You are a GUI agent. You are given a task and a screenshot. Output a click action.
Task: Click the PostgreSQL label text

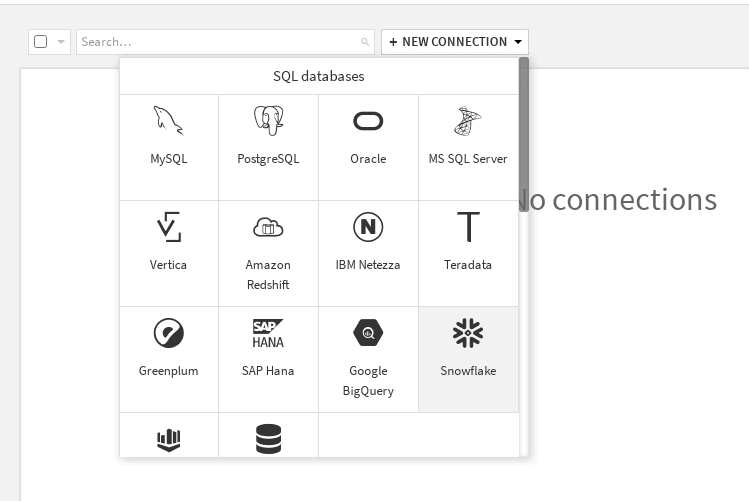pos(268,159)
